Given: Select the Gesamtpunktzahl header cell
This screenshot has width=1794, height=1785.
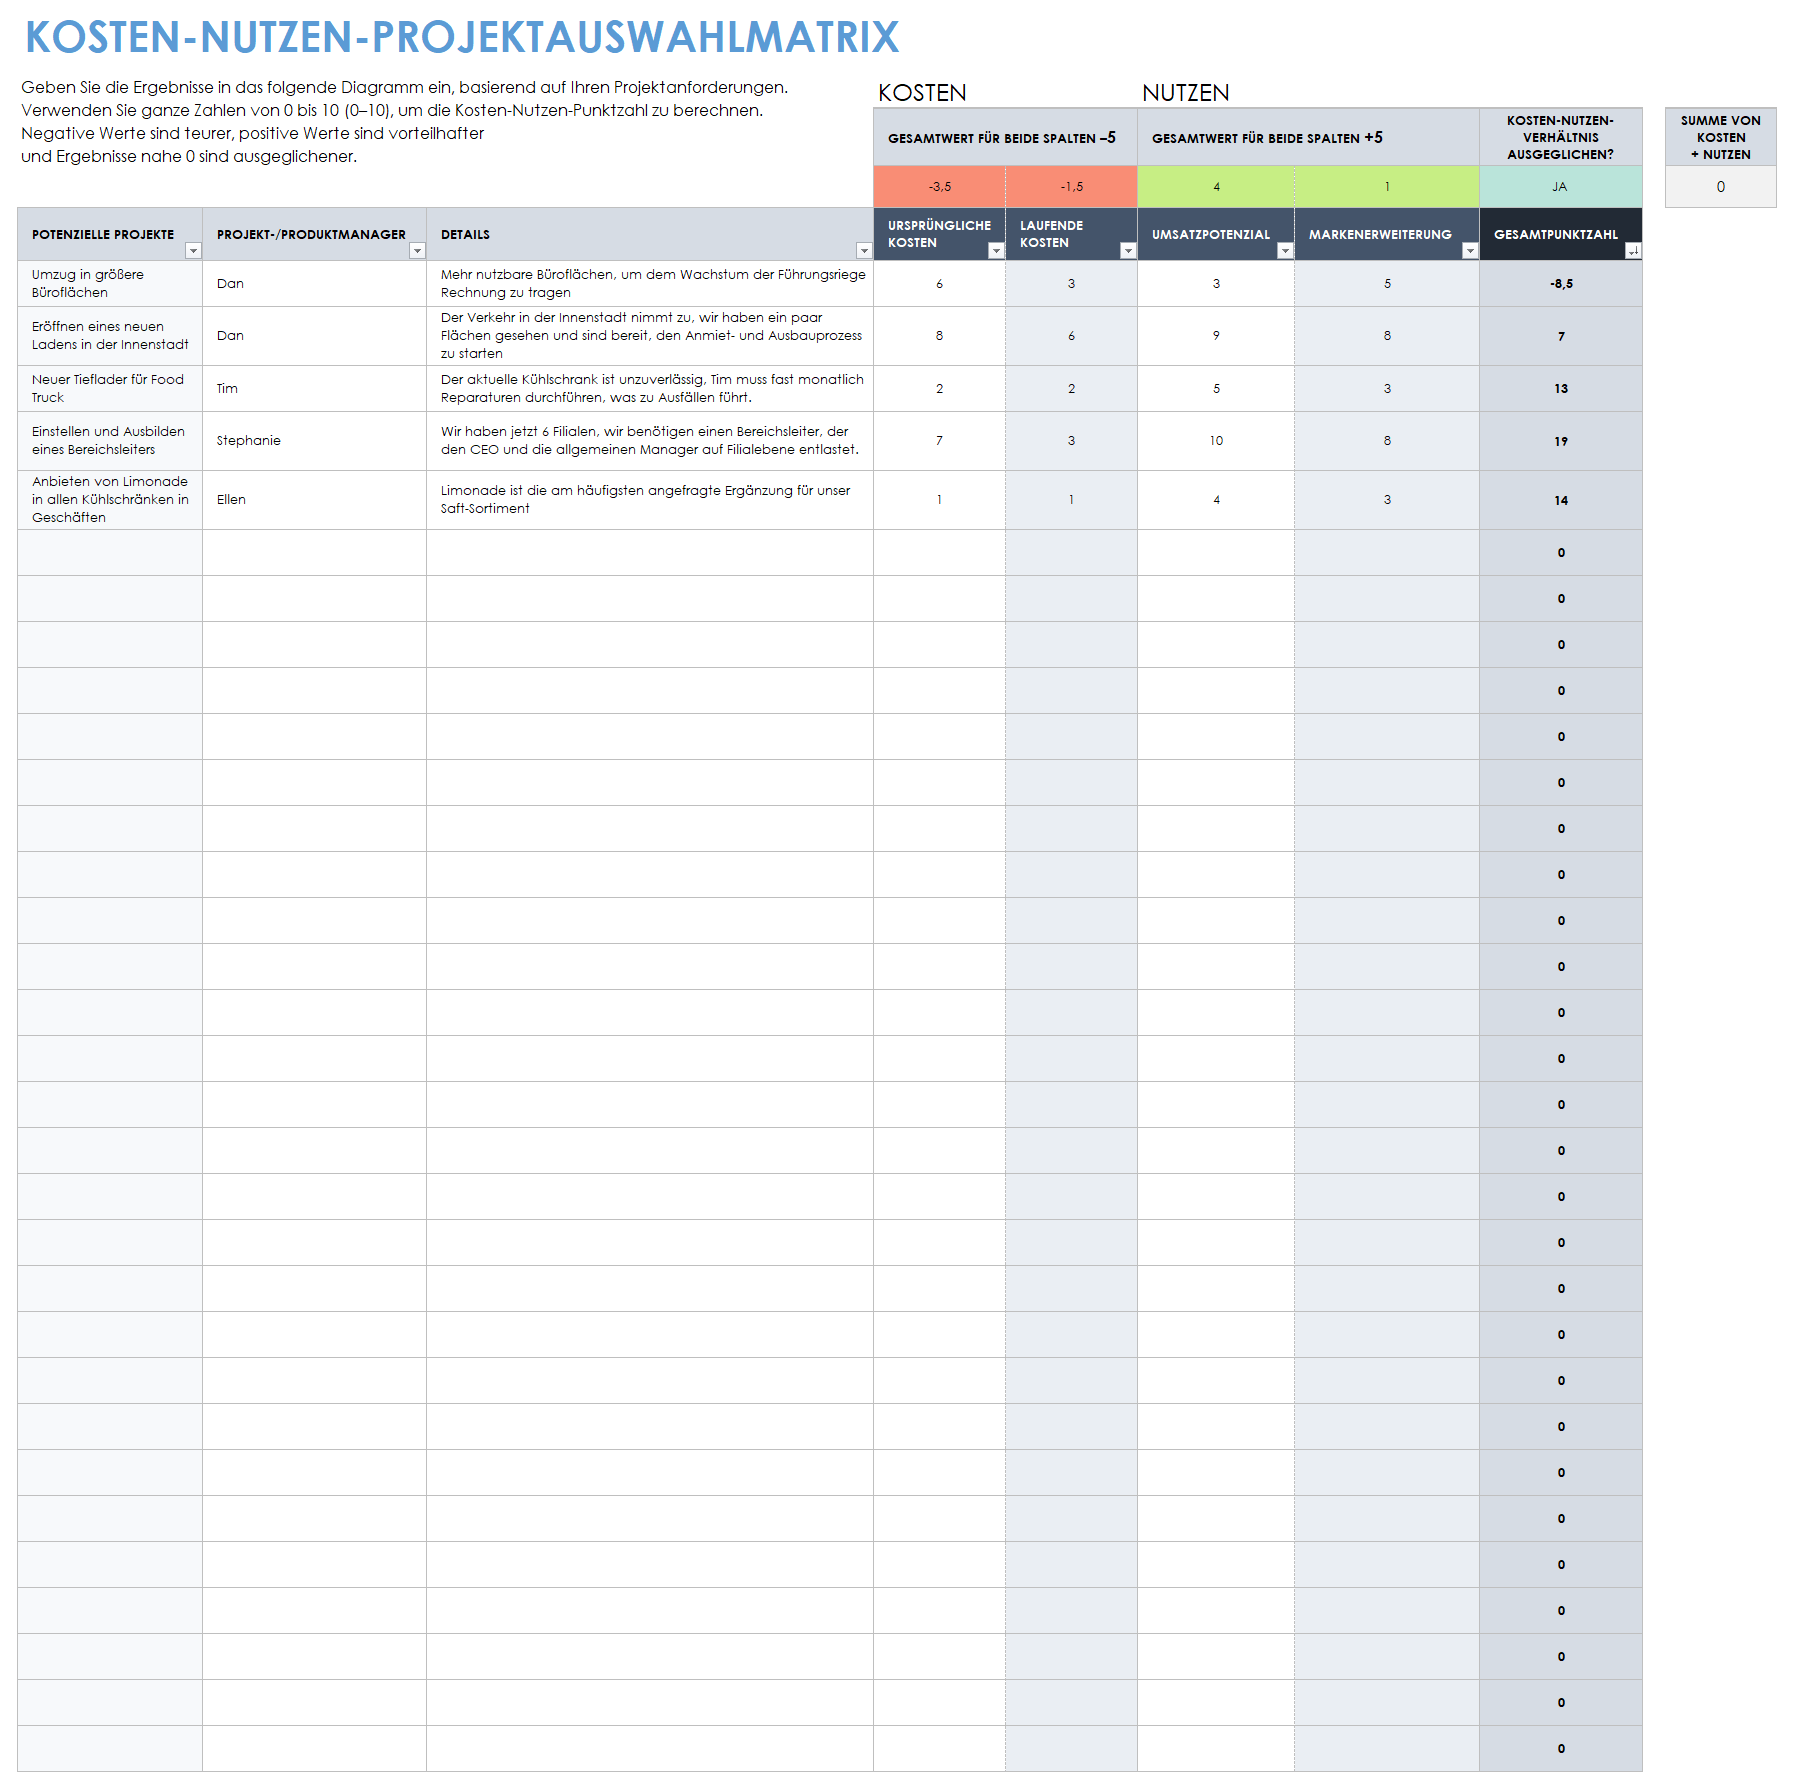Looking at the screenshot, I should point(1560,234).
